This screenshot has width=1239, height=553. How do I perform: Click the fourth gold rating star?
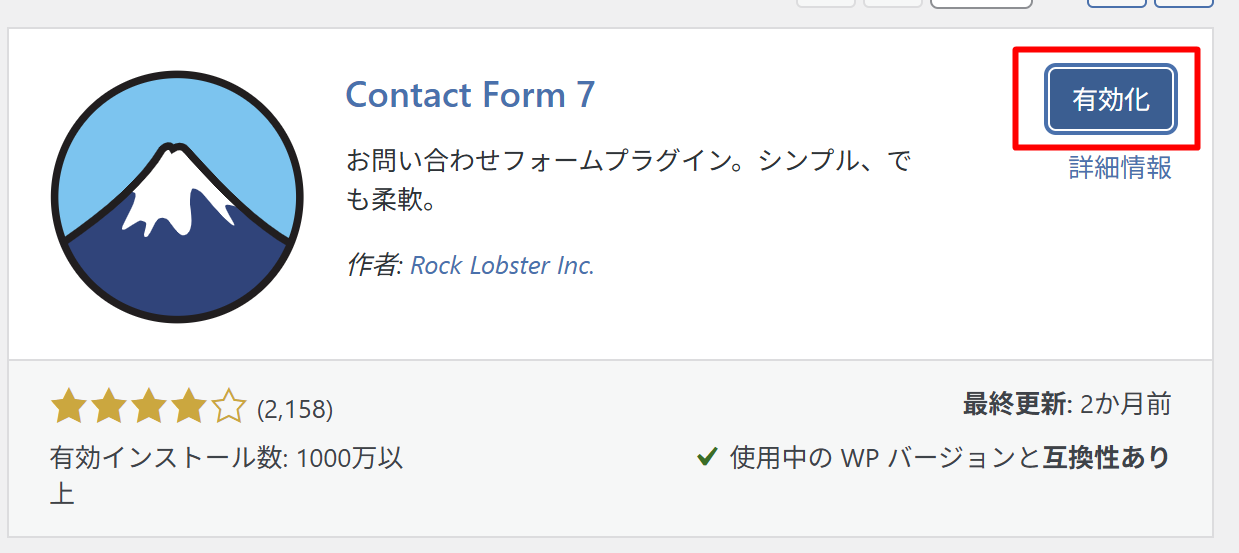pyautogui.click(x=188, y=407)
